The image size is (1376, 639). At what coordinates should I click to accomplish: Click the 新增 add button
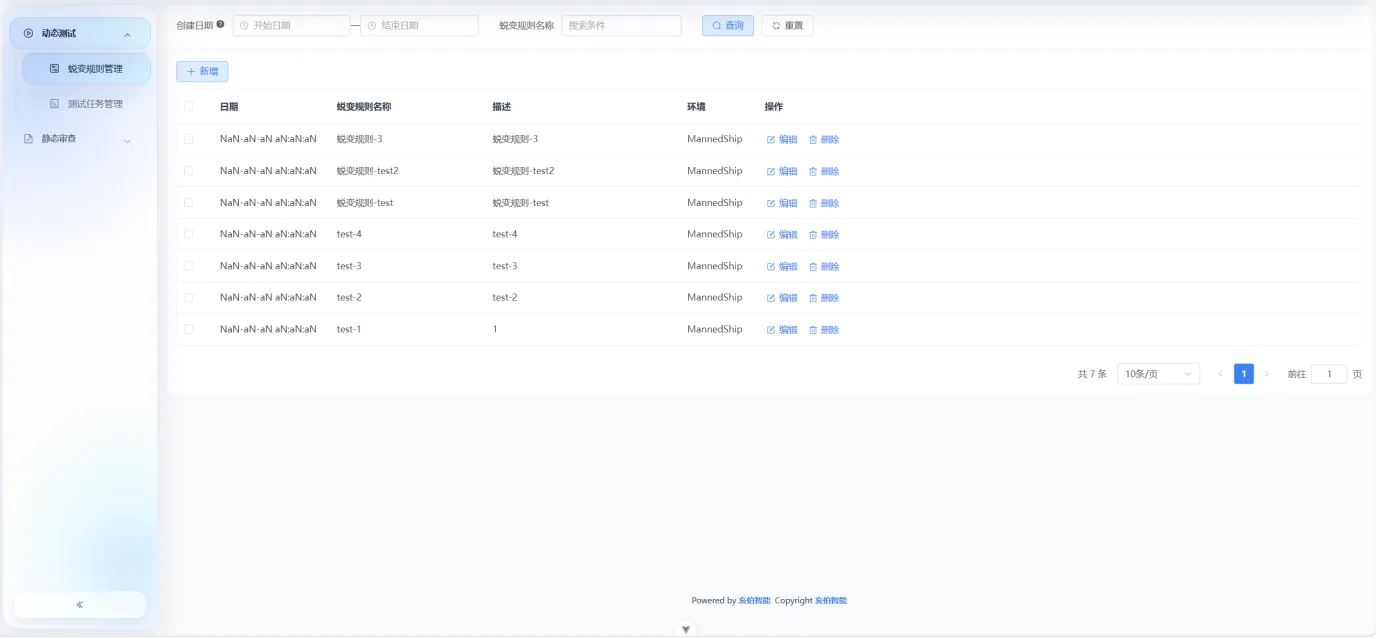click(202, 71)
